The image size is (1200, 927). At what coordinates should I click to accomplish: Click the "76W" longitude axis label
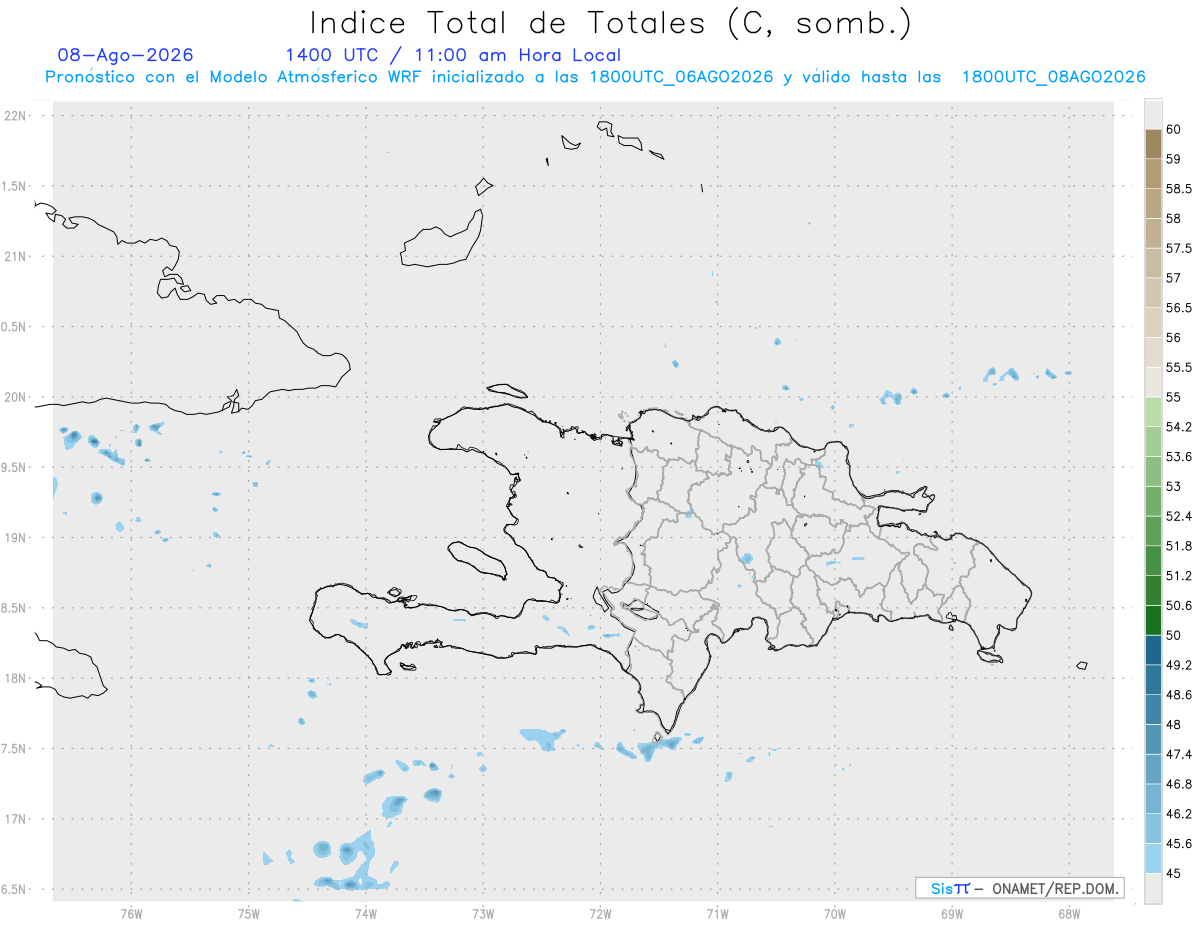click(x=131, y=913)
